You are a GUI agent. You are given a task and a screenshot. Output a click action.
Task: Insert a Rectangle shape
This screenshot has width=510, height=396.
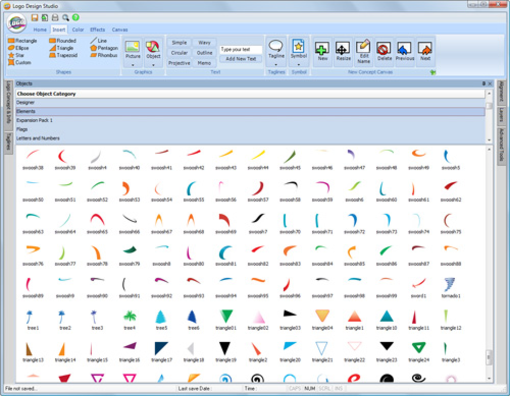click(x=23, y=41)
